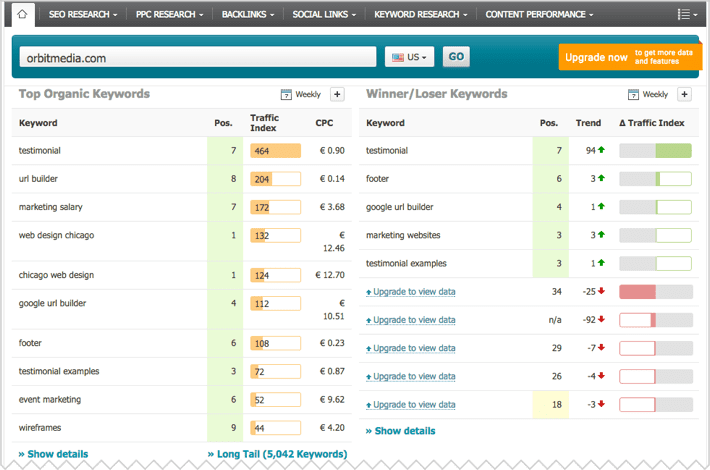The image size is (710, 470).
Task: Click red down arrow for -25 trend
Action: click(x=601, y=291)
